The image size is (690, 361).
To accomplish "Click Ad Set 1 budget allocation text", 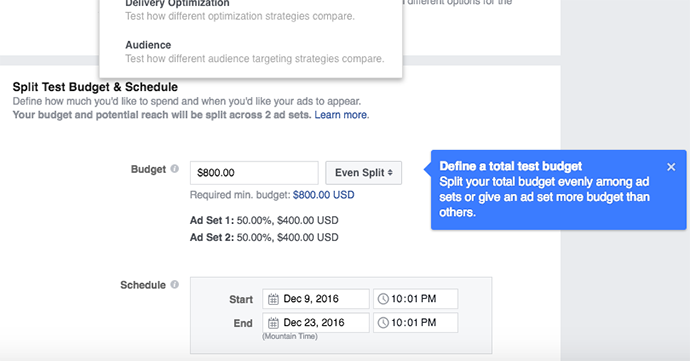I will (x=264, y=220).
